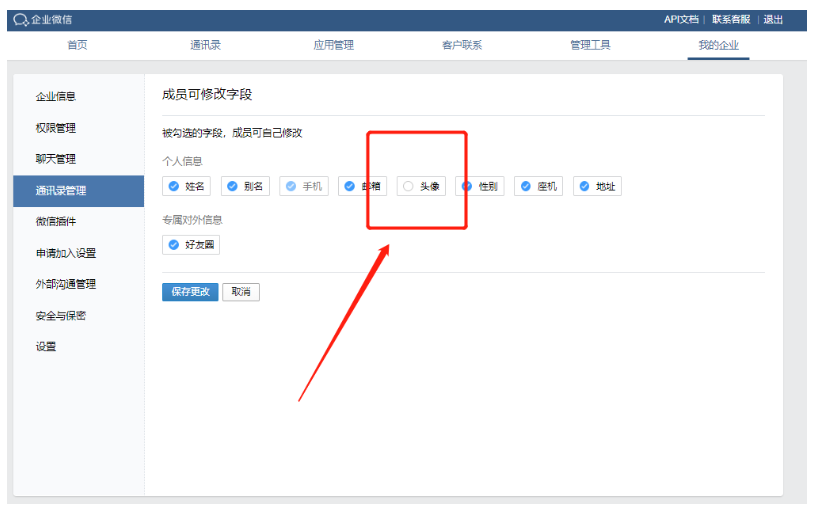Viewport: 820px width, 519px height.
Task: Go to the 首页 tab
Action: [x=77, y=45]
